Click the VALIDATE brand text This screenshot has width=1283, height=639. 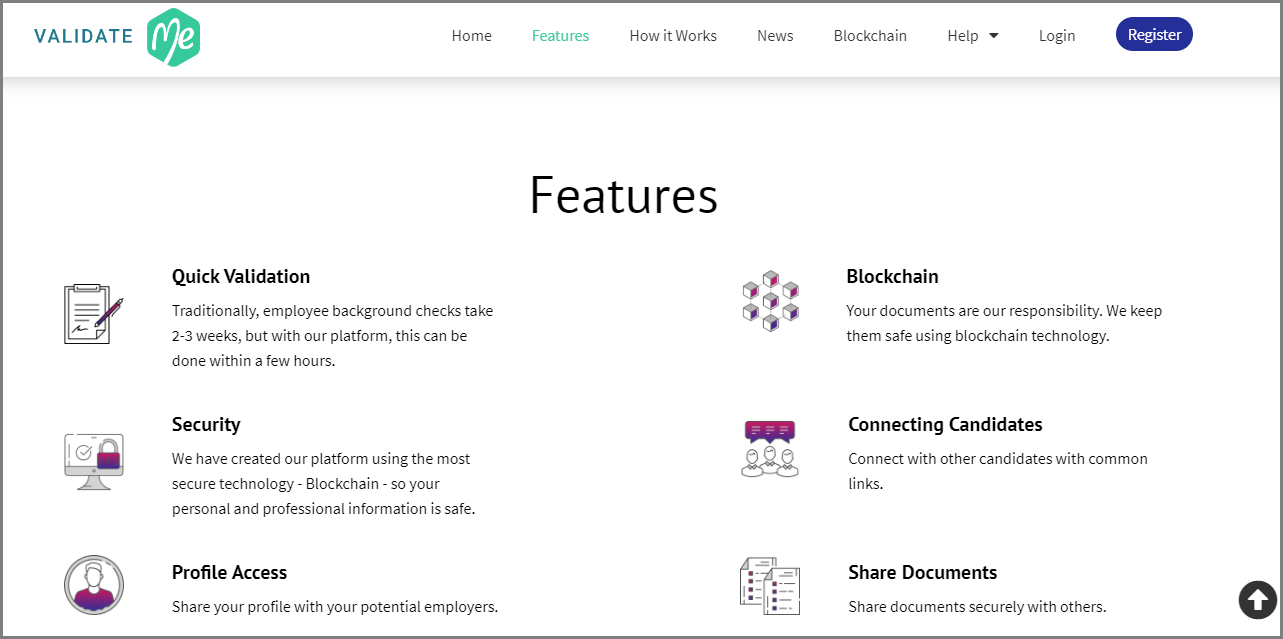click(84, 37)
